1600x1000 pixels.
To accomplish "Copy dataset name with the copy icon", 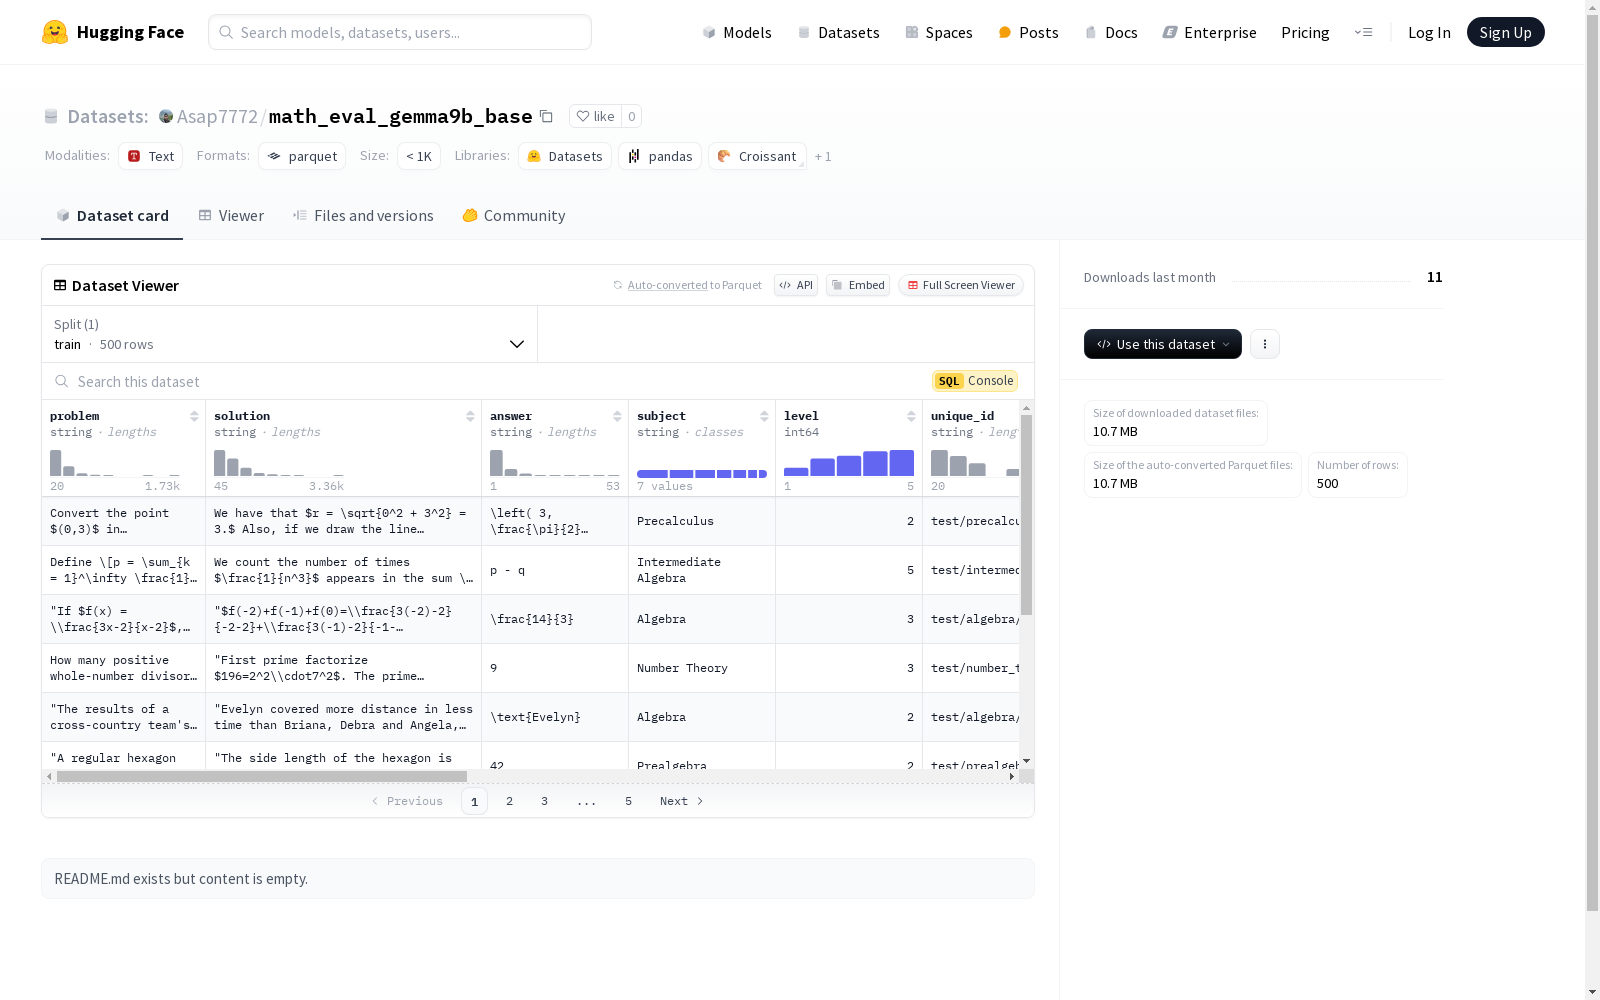I will point(546,116).
